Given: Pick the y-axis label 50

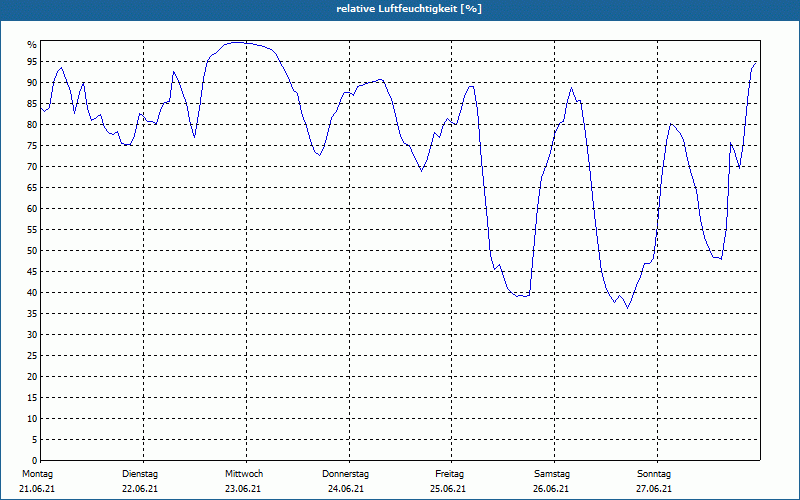Looking at the screenshot, I should (x=32, y=251).
